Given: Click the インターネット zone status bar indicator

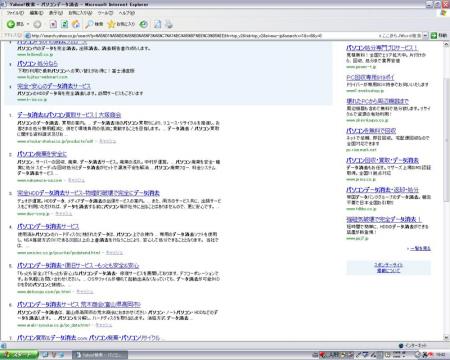Looking at the screenshot, I should coord(413,346).
